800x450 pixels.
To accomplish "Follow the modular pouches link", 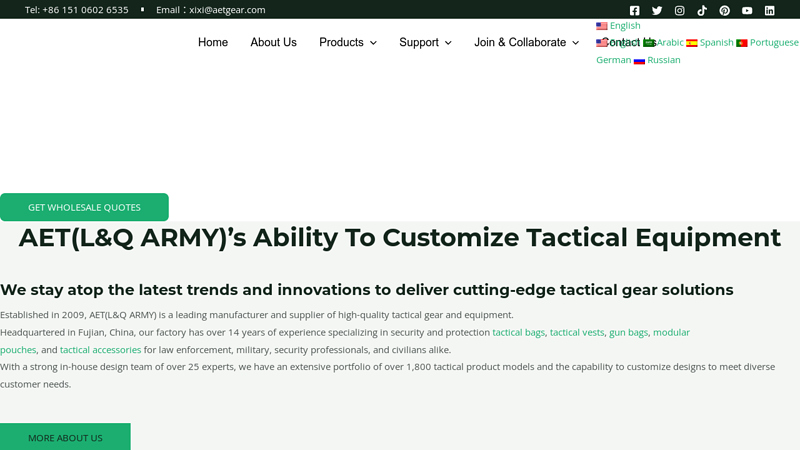I will tap(671, 332).
